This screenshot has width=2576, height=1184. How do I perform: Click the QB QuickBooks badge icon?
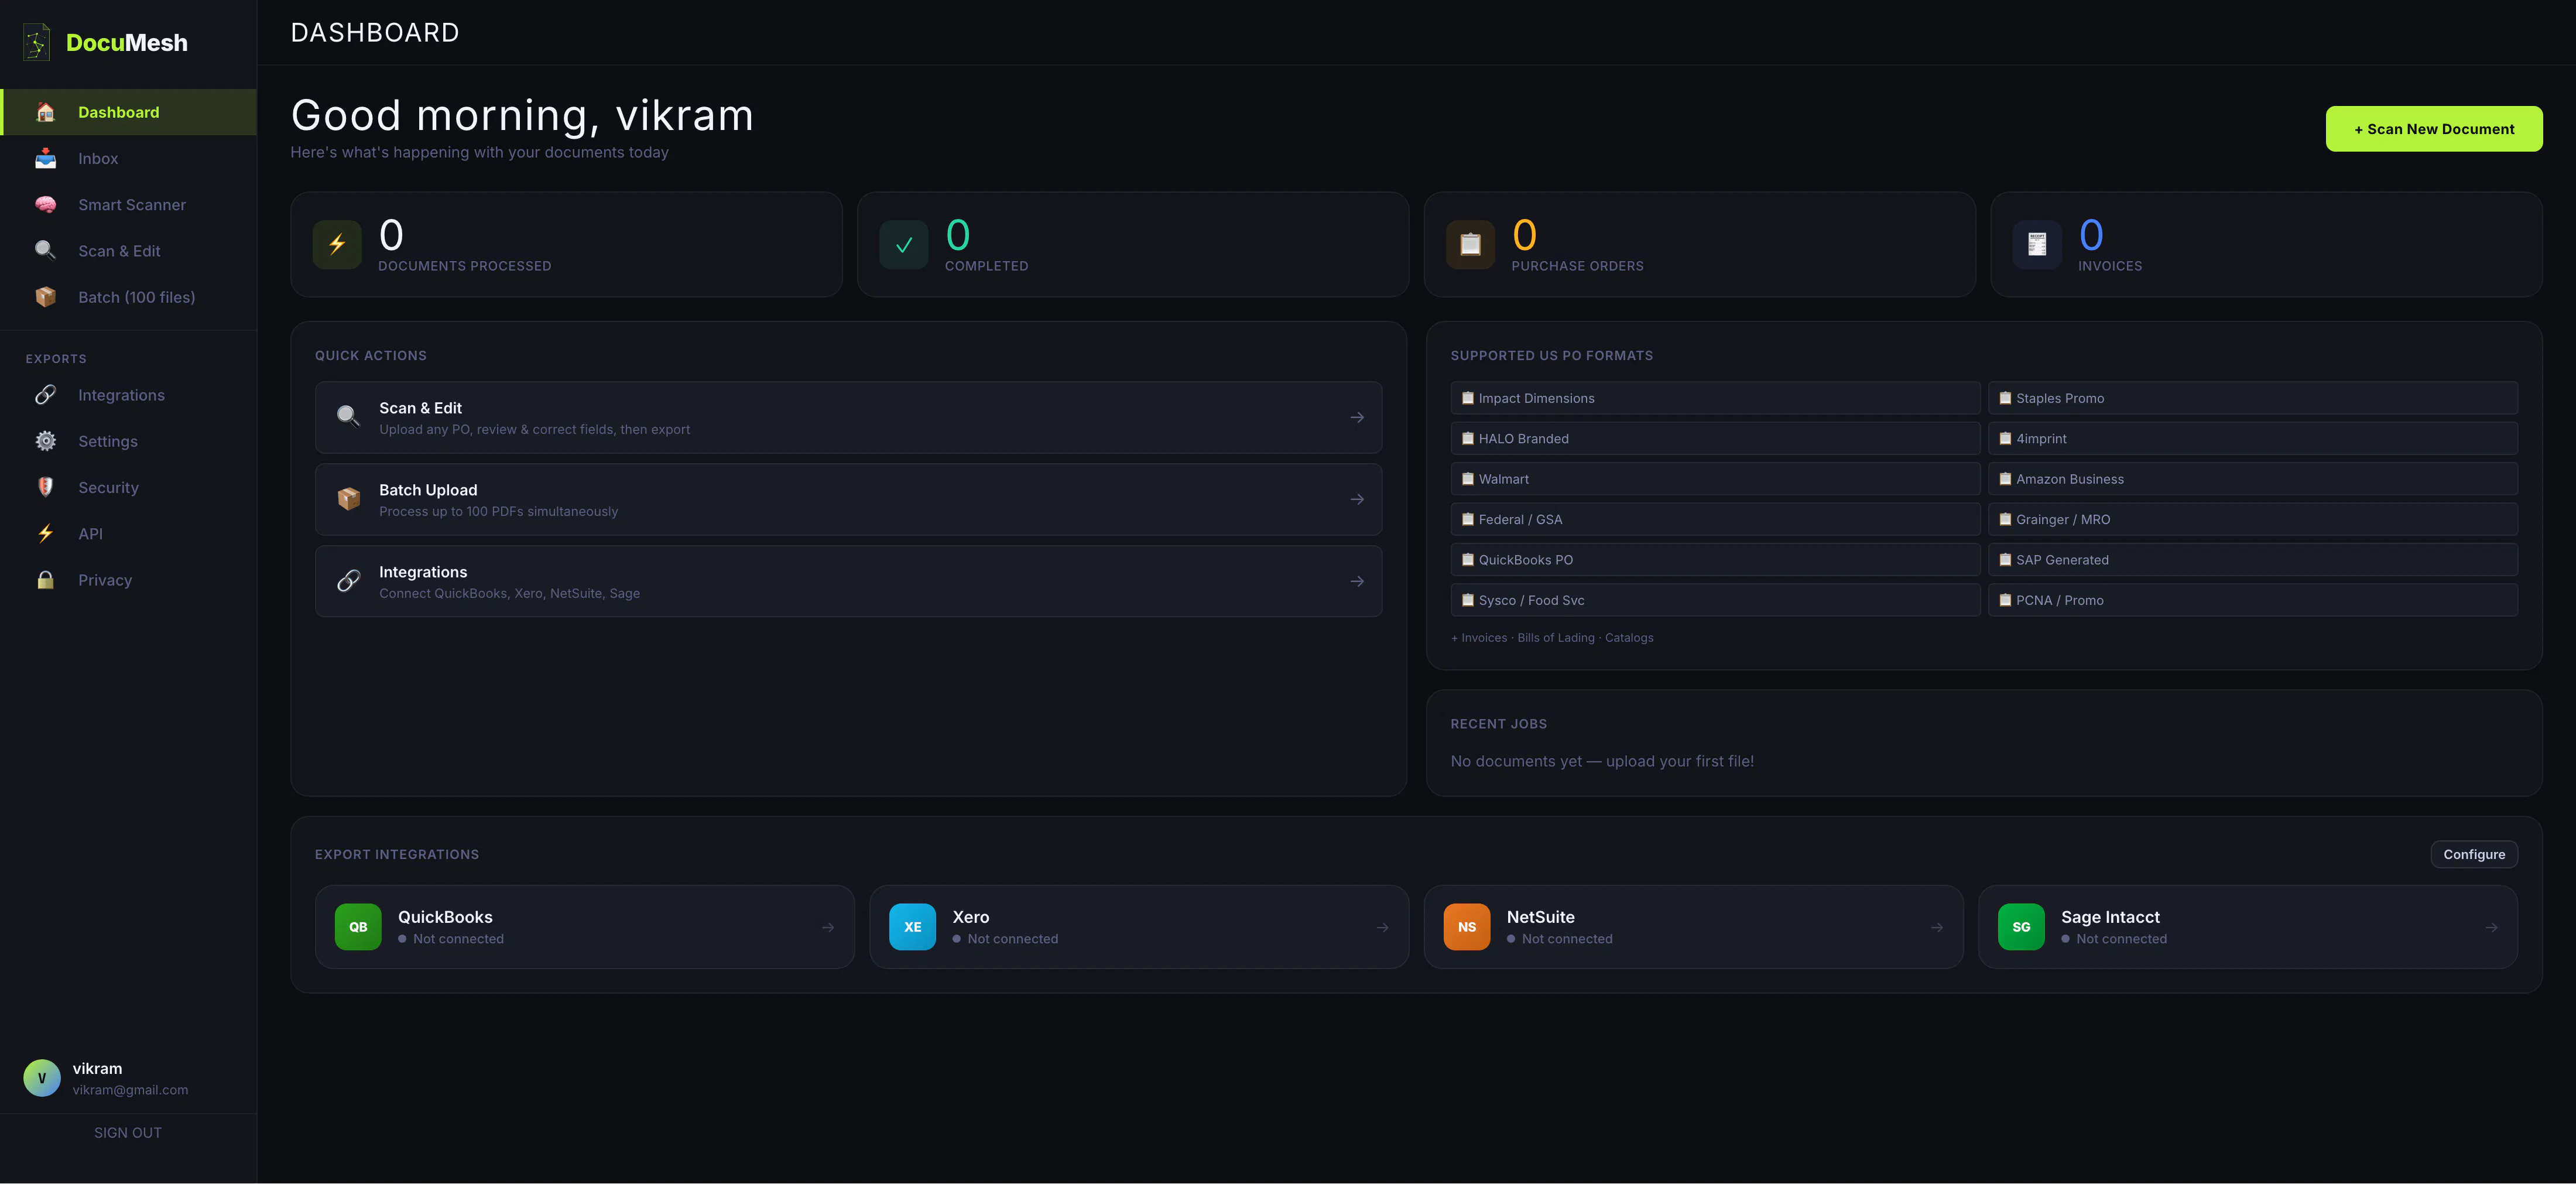pyautogui.click(x=358, y=927)
